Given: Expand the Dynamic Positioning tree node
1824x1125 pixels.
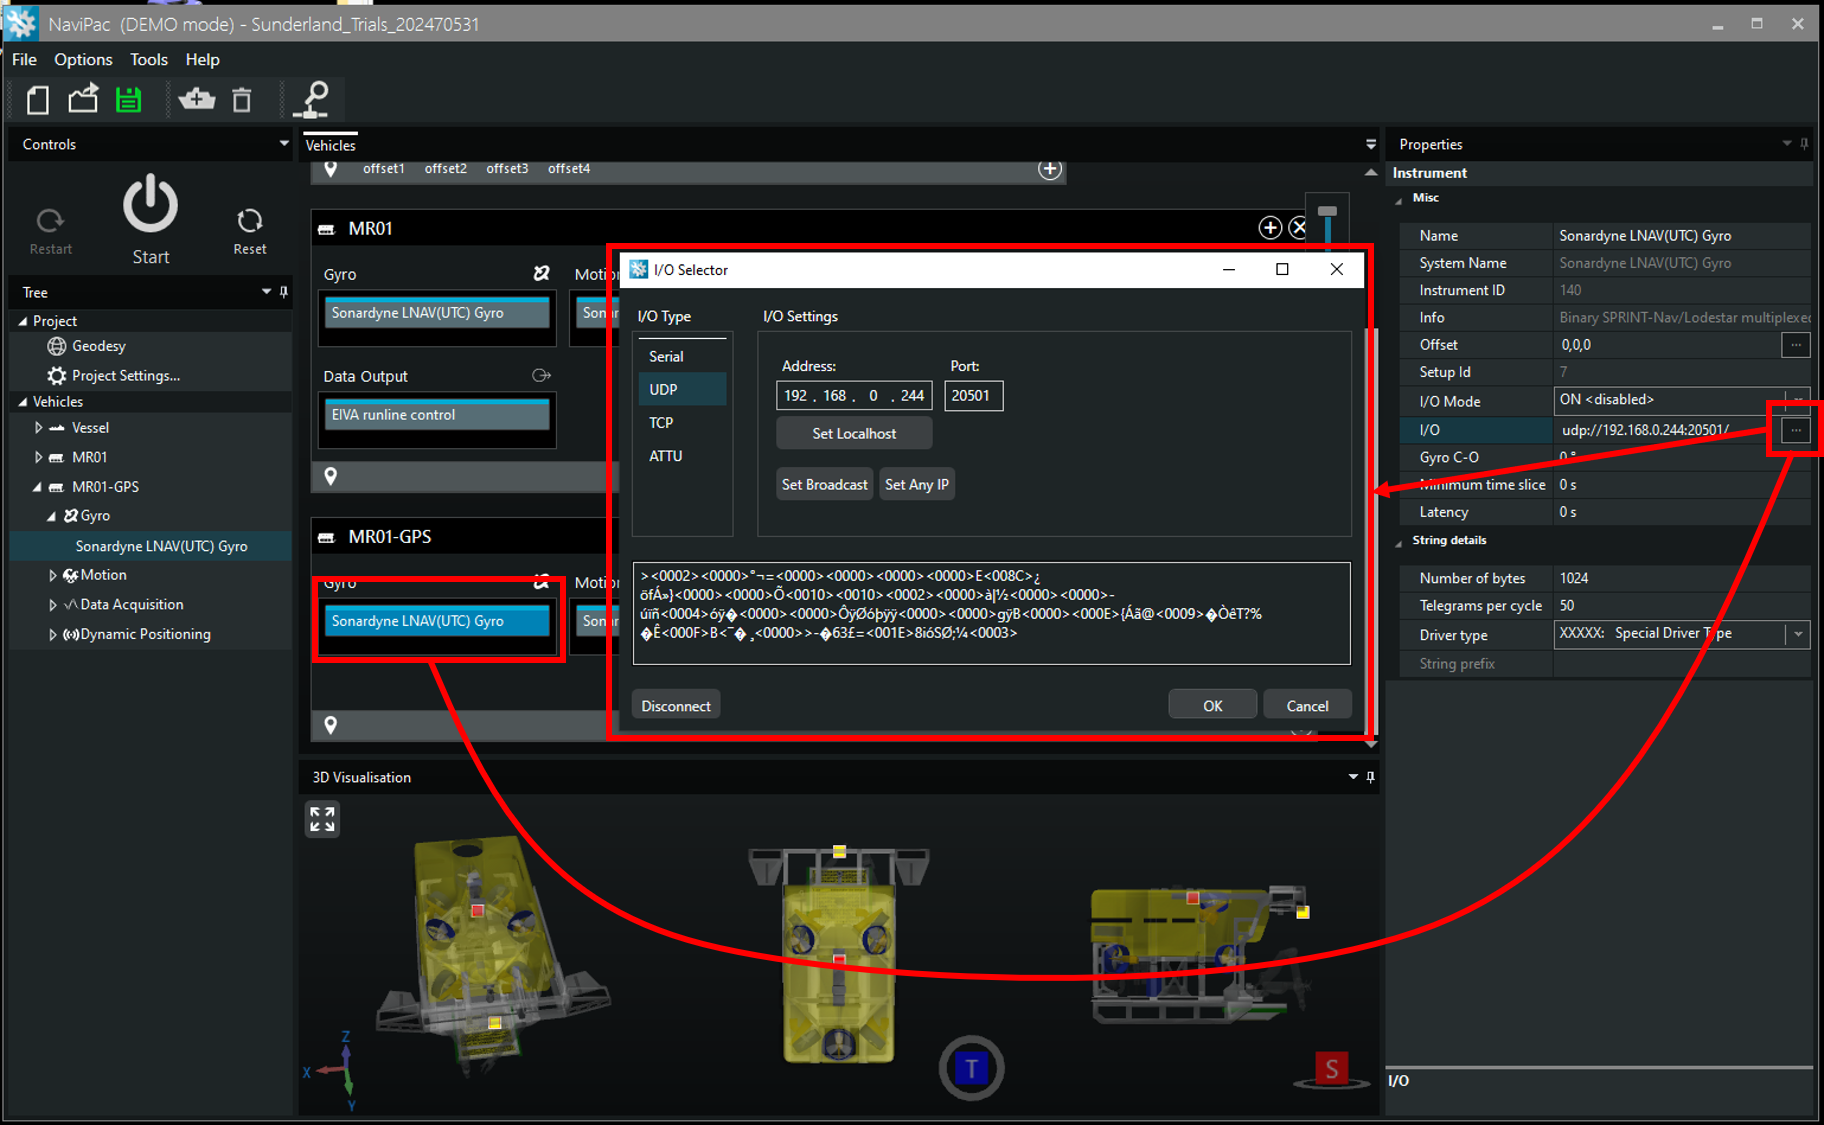Looking at the screenshot, I should click(52, 634).
